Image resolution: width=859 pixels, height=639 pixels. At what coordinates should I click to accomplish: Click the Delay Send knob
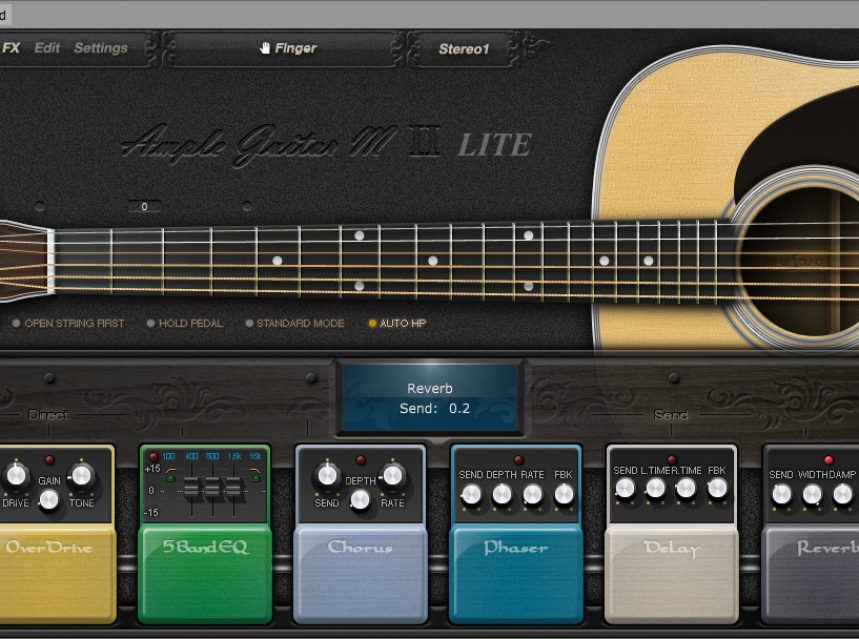625,488
